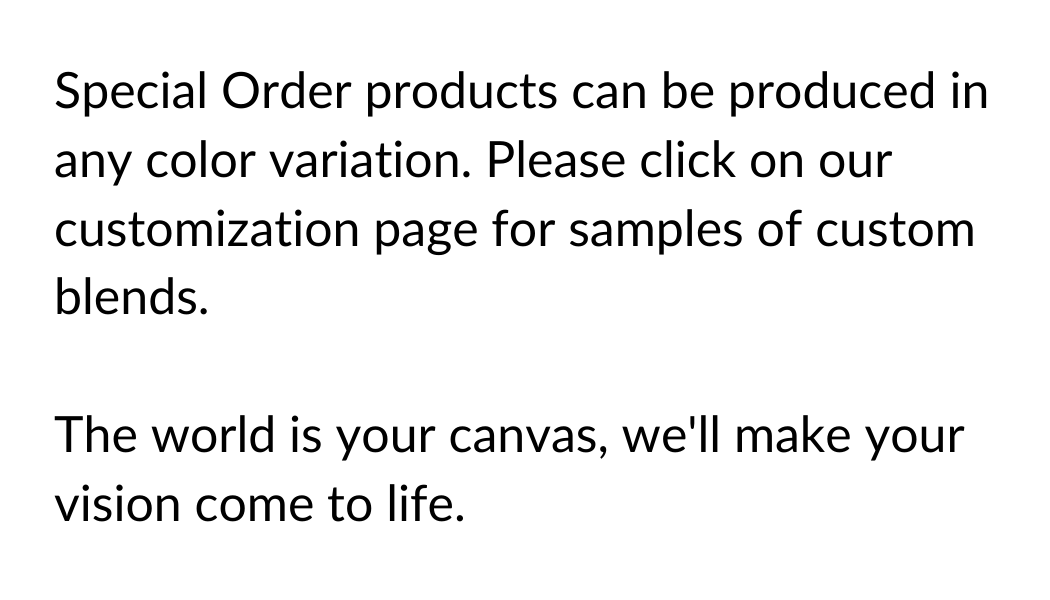This screenshot has height=600, width=1050.
Task: Click the word "Please"
Action: (556, 161)
